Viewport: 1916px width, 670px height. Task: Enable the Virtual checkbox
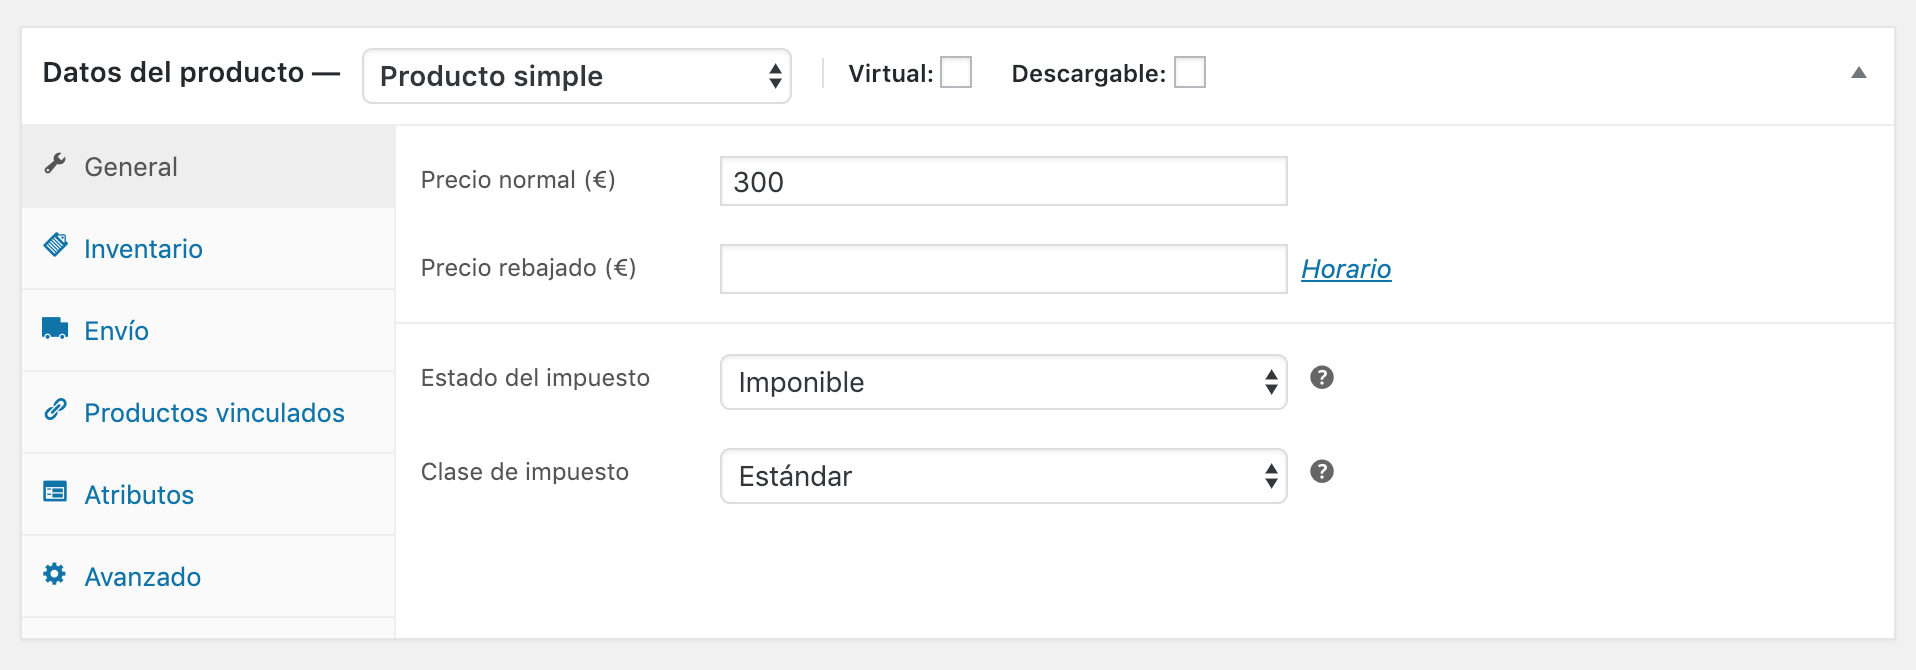(956, 73)
